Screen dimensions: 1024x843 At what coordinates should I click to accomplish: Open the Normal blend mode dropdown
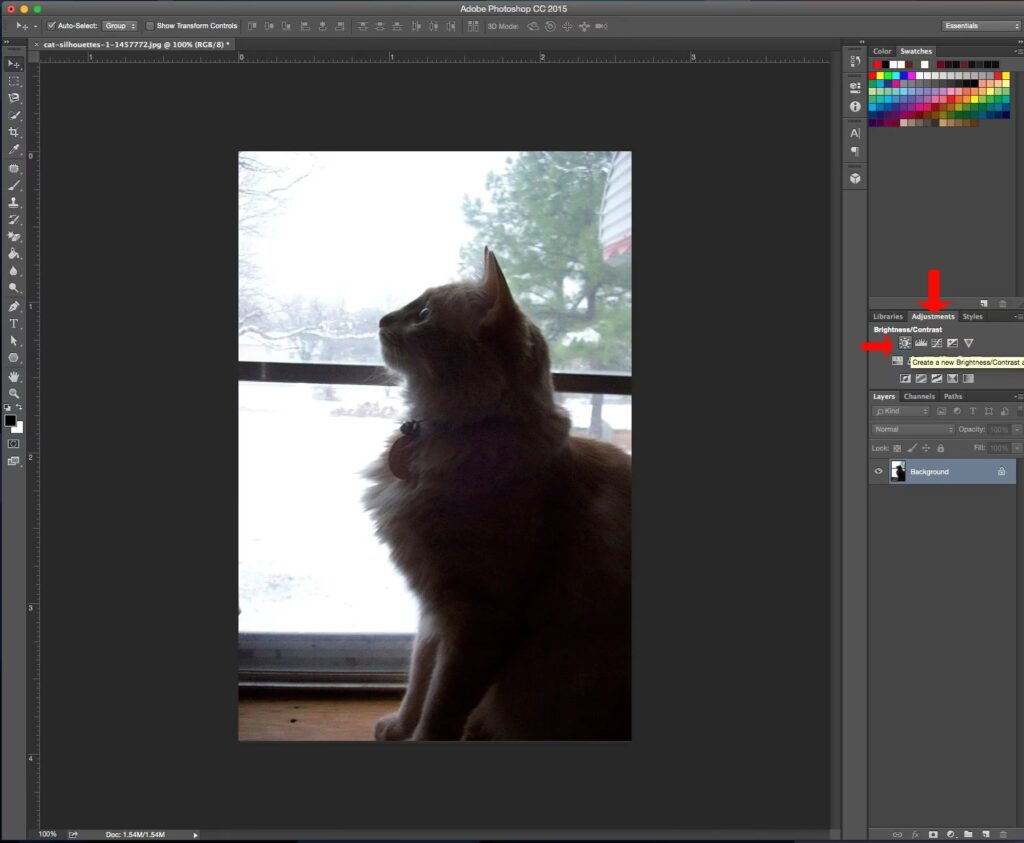click(912, 429)
